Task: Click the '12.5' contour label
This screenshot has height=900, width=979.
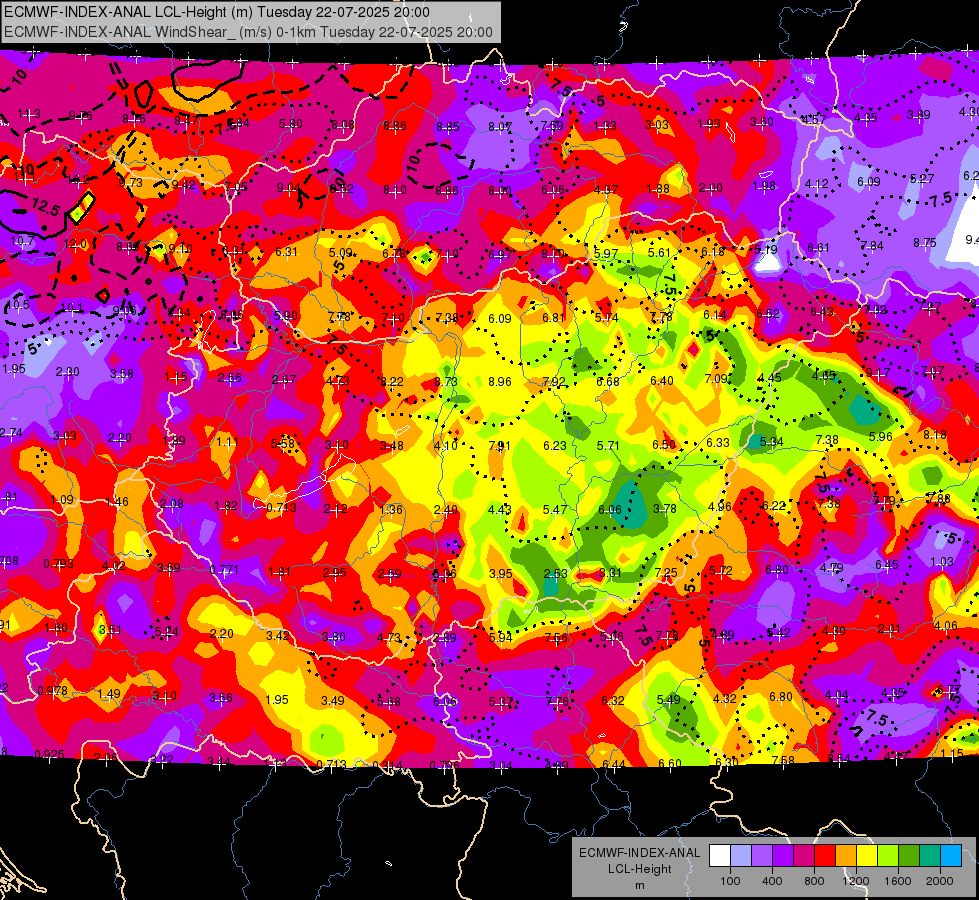Action: pos(44,206)
